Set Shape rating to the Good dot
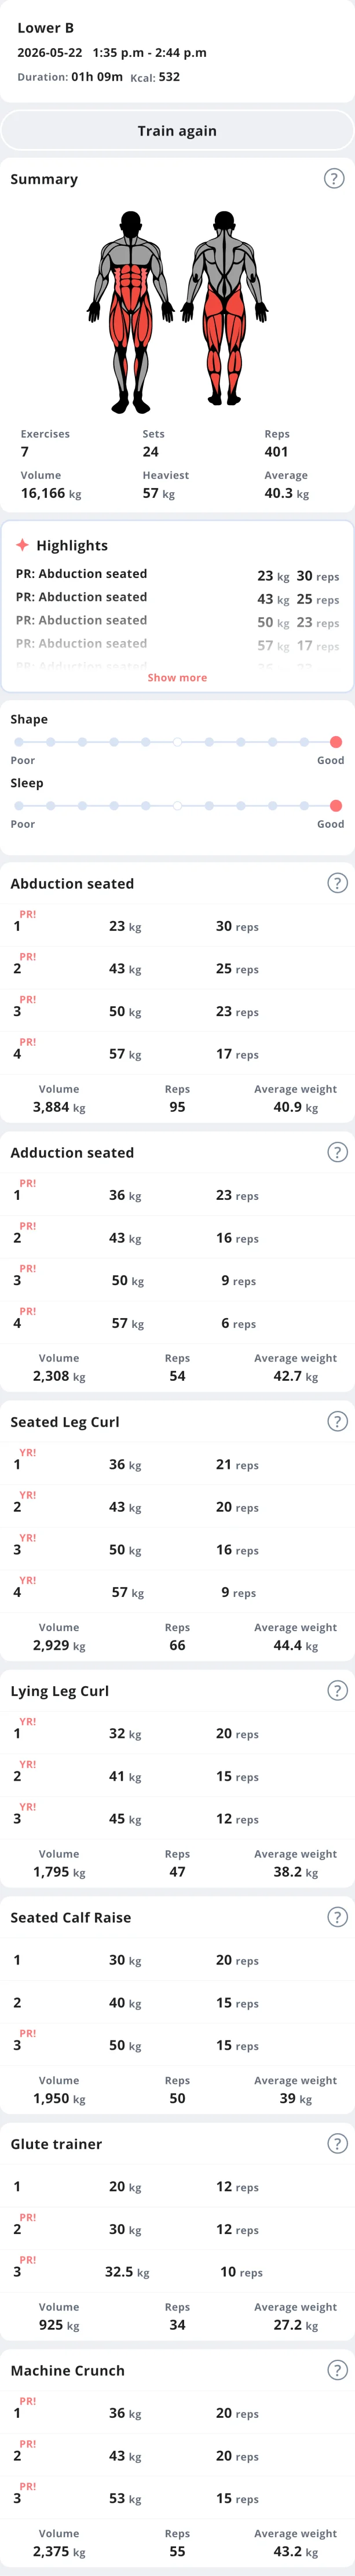 click(x=336, y=742)
